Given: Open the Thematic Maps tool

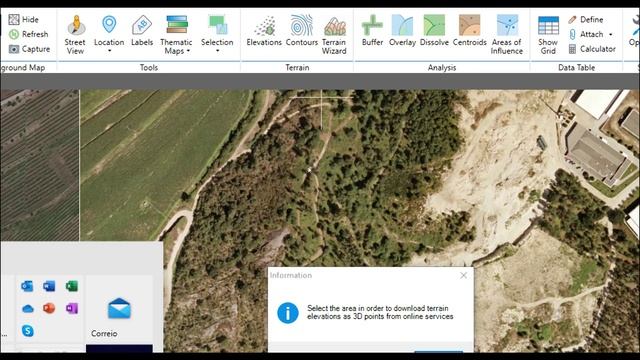Looking at the screenshot, I should point(176,34).
